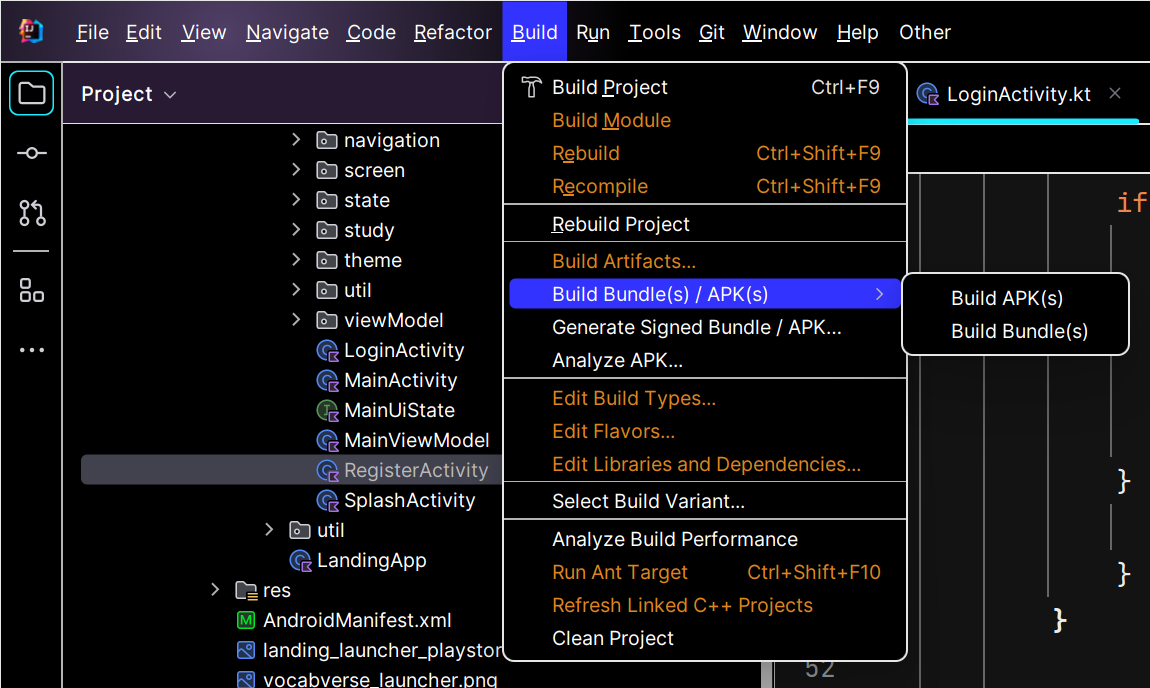The width and height of the screenshot is (1150, 688).
Task: Click Build Artifacts... menu entry
Action: 705,261
